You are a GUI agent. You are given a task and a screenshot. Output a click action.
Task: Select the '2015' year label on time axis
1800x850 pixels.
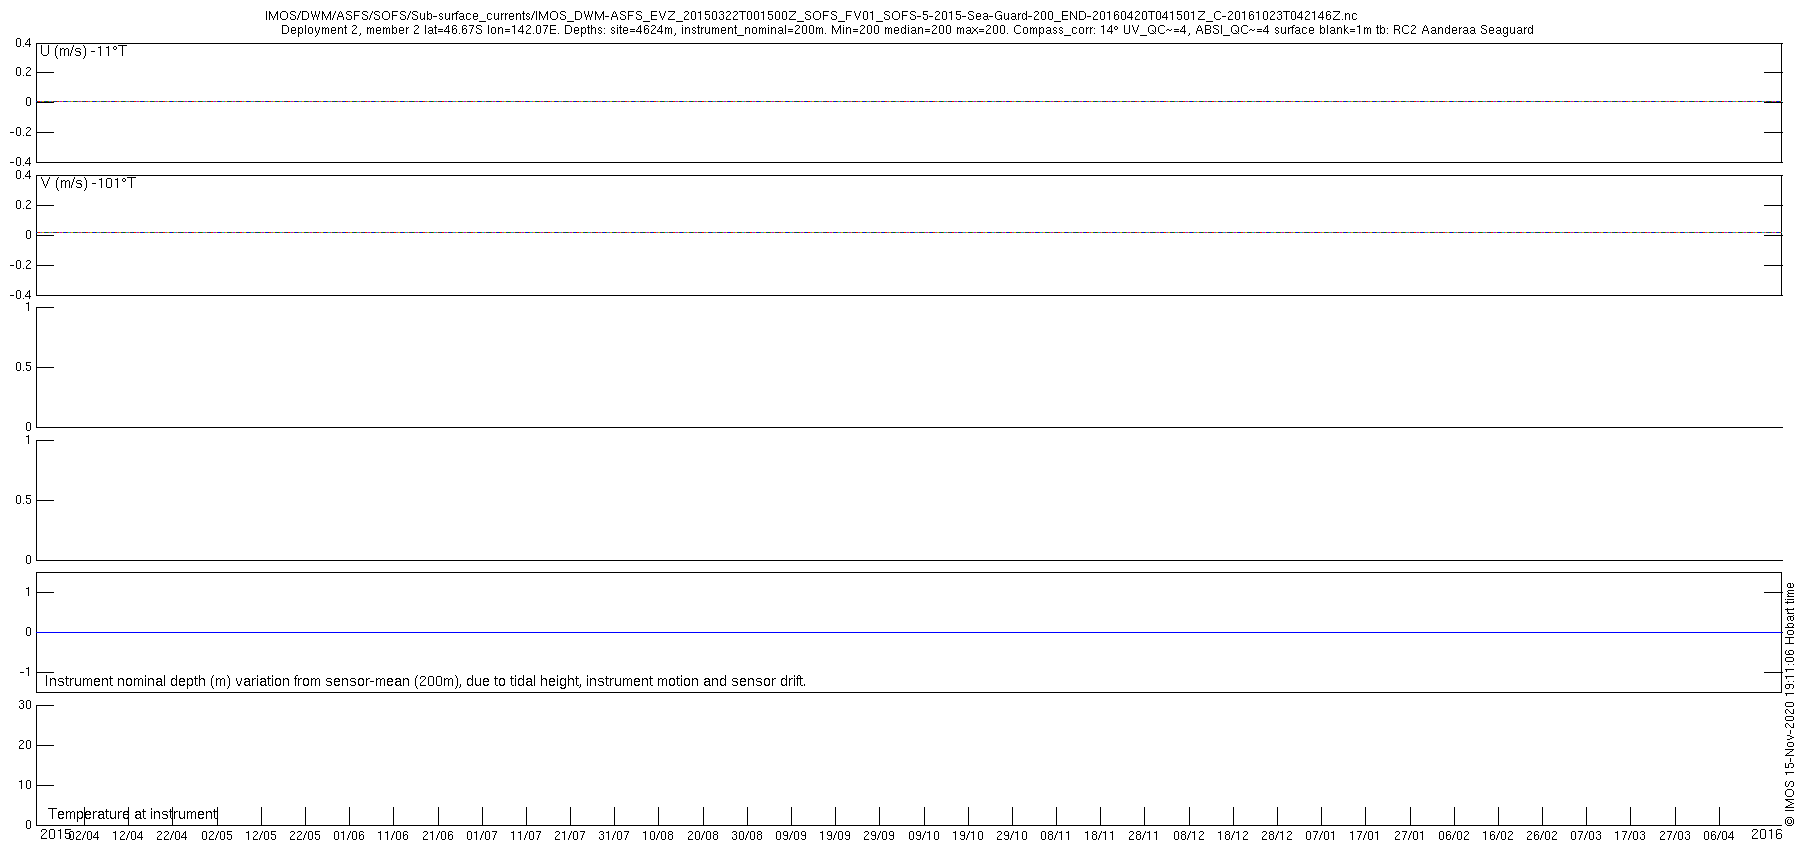point(55,834)
